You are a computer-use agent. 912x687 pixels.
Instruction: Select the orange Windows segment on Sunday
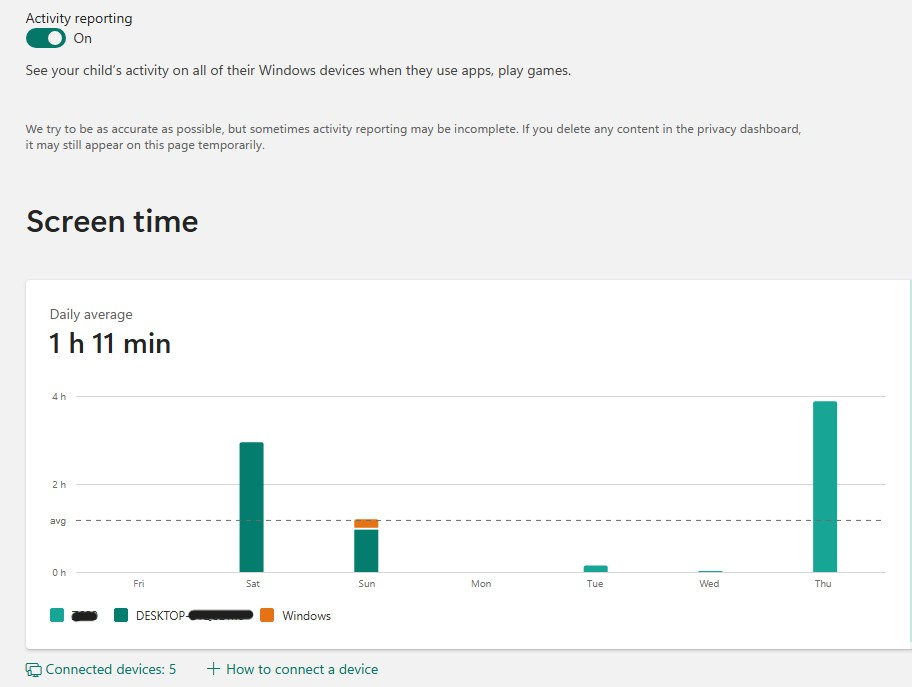point(366,524)
